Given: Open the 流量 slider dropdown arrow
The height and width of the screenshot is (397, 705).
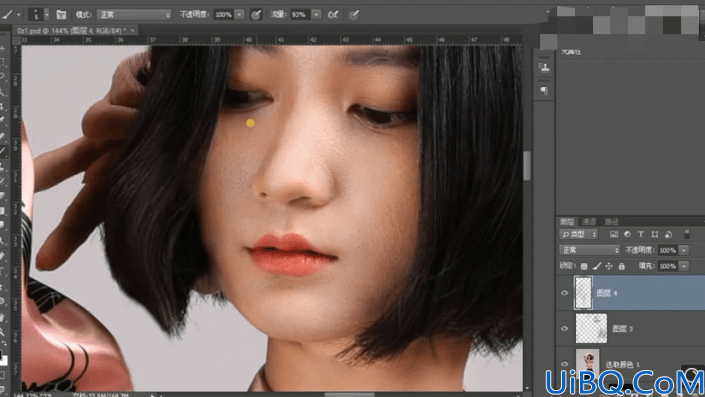Looking at the screenshot, I should point(317,15).
